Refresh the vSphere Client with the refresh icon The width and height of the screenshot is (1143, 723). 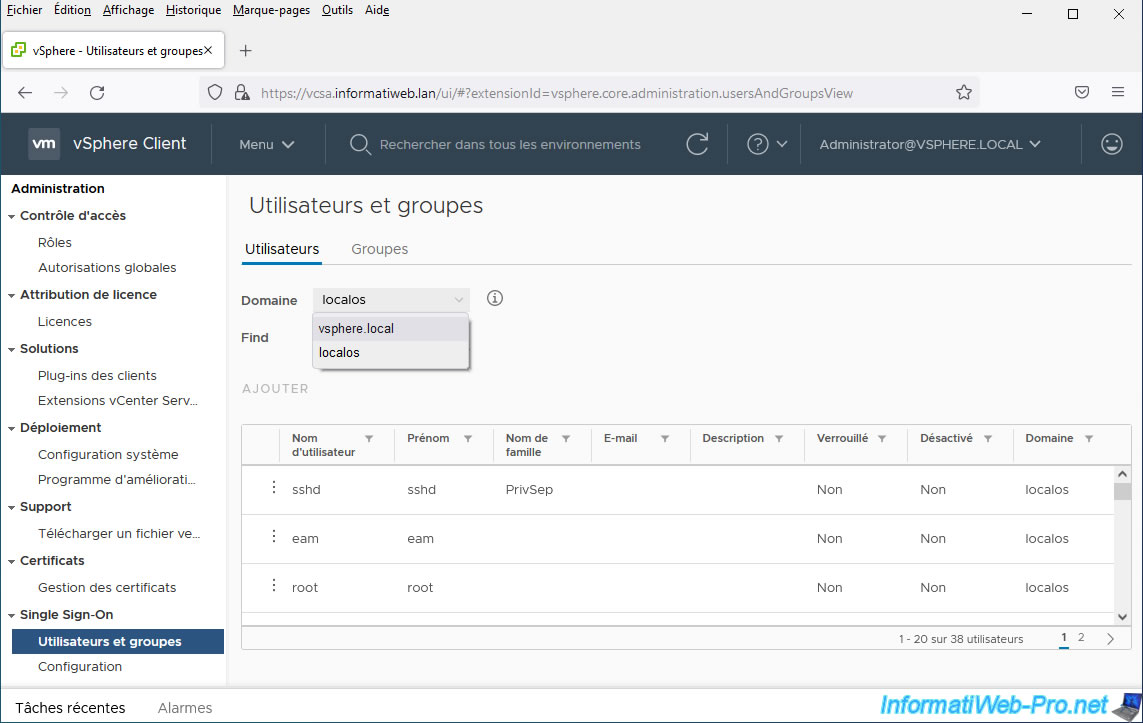tap(697, 144)
